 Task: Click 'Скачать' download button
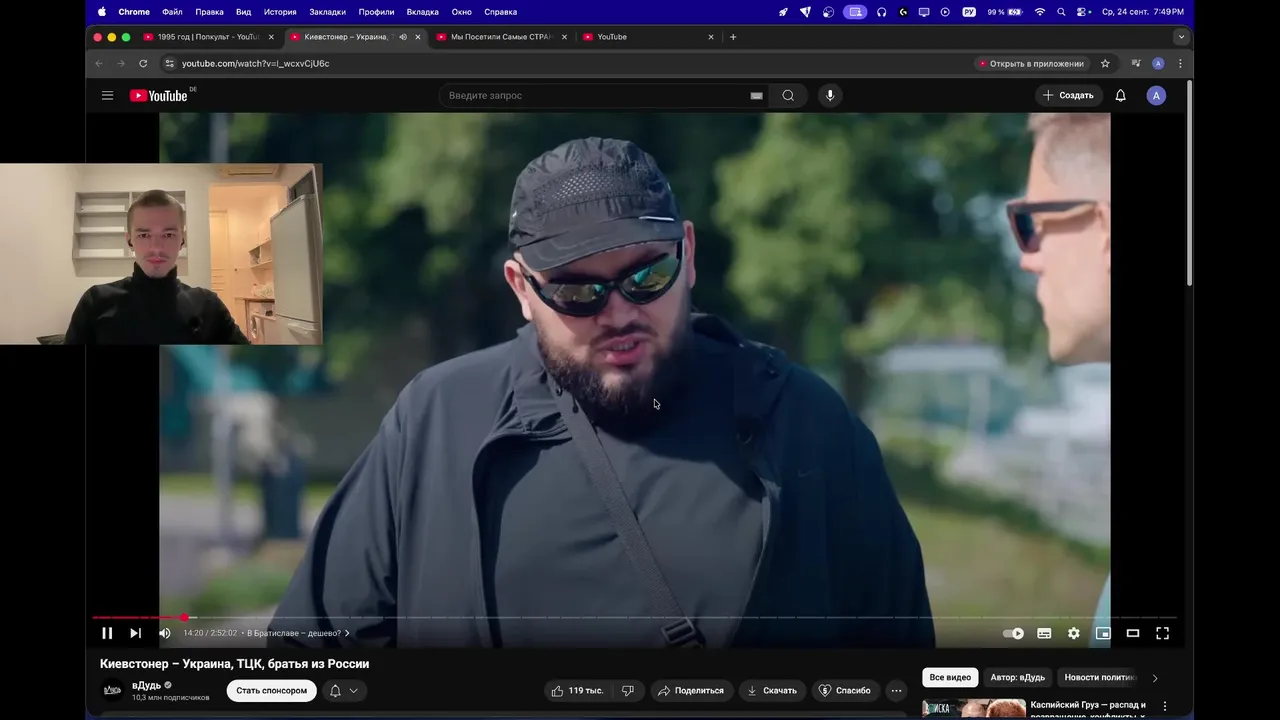772,690
